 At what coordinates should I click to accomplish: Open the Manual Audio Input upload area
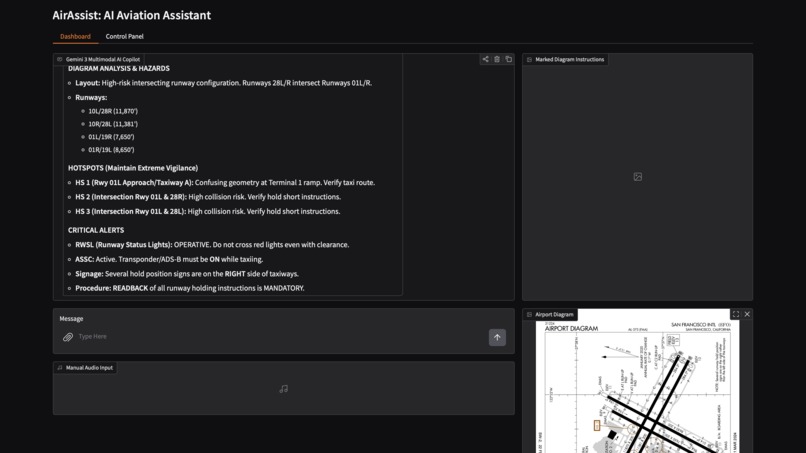click(284, 388)
